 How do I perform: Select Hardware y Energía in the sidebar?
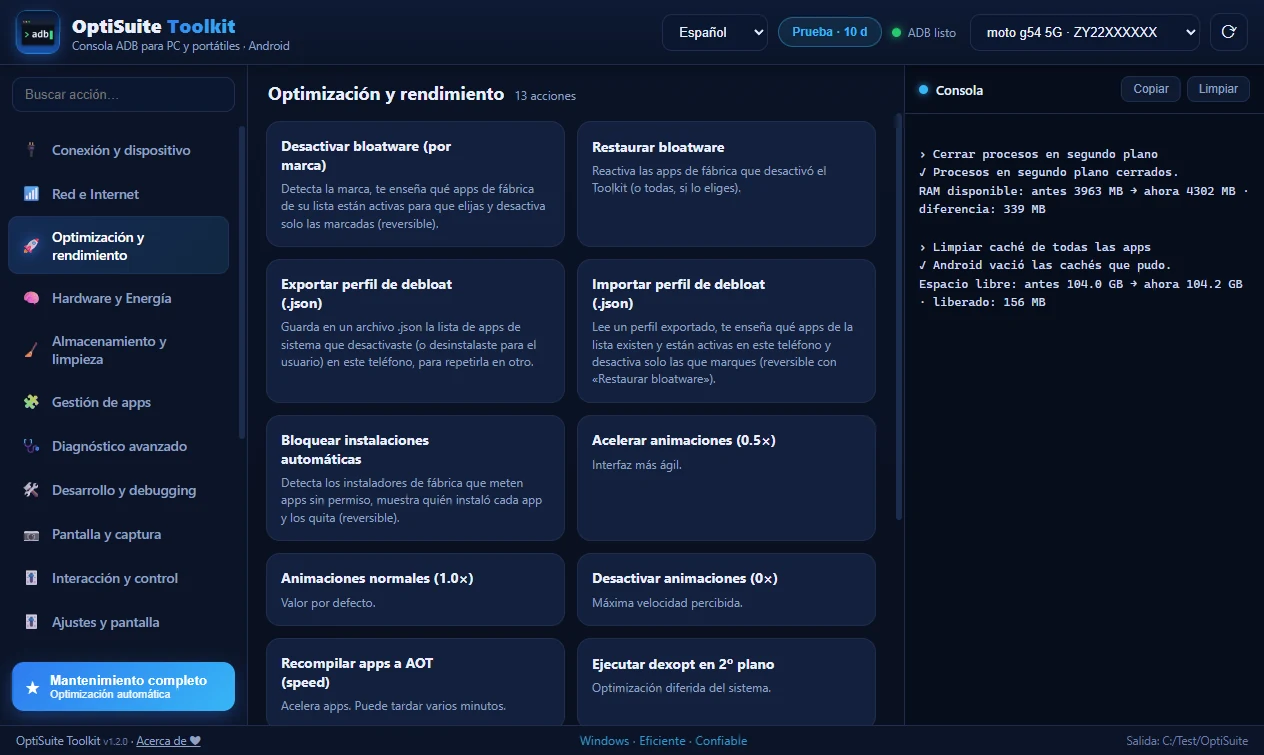(118, 298)
